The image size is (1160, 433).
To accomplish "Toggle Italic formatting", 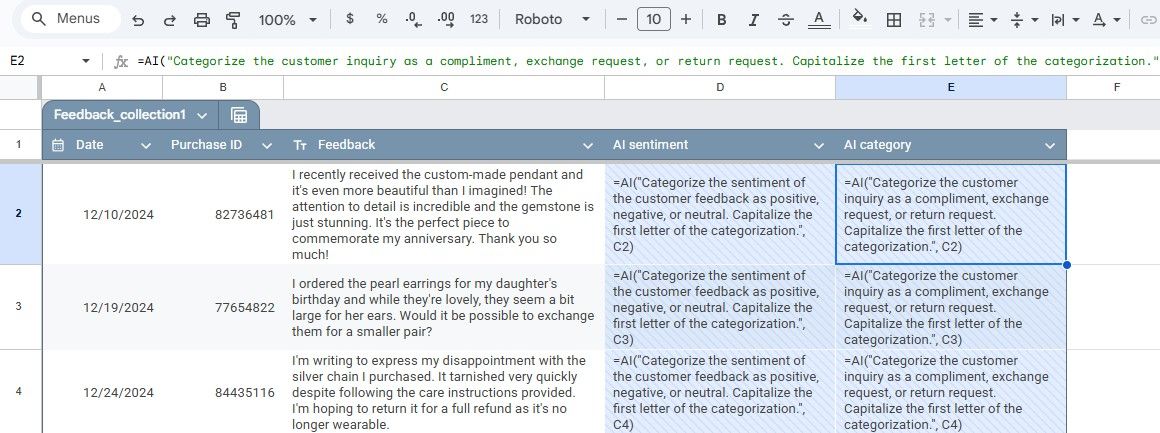I will click(x=753, y=20).
